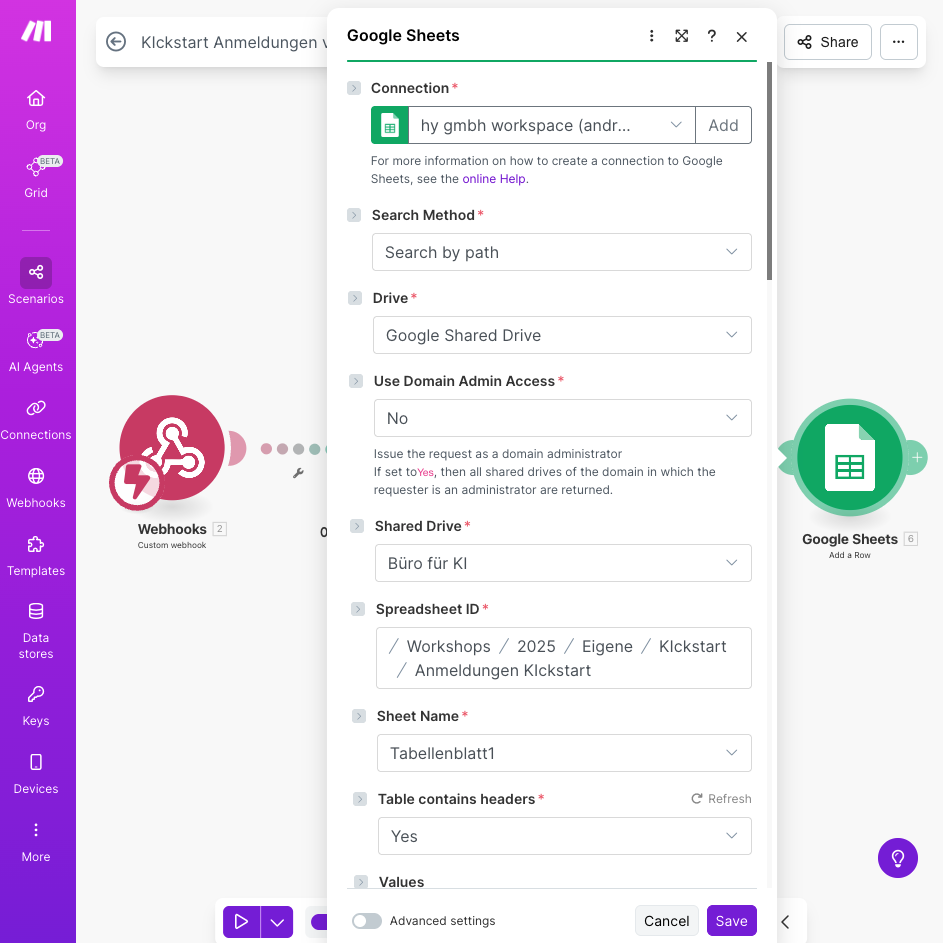Open the Drive dropdown
Screen dimensions: 943x943
562,335
